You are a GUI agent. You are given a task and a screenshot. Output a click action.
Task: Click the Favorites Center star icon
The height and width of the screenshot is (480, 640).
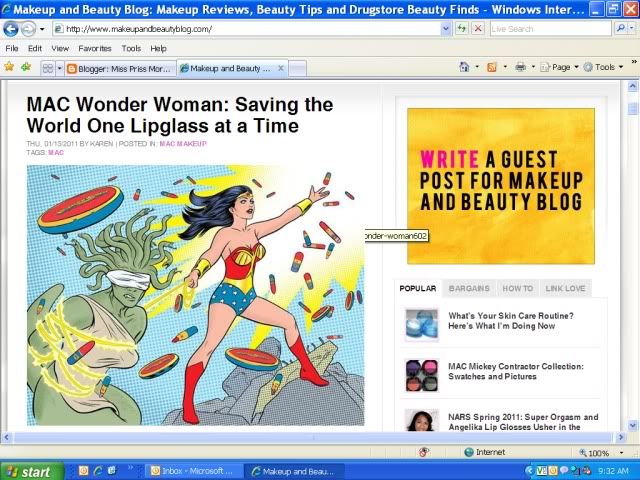9,67
